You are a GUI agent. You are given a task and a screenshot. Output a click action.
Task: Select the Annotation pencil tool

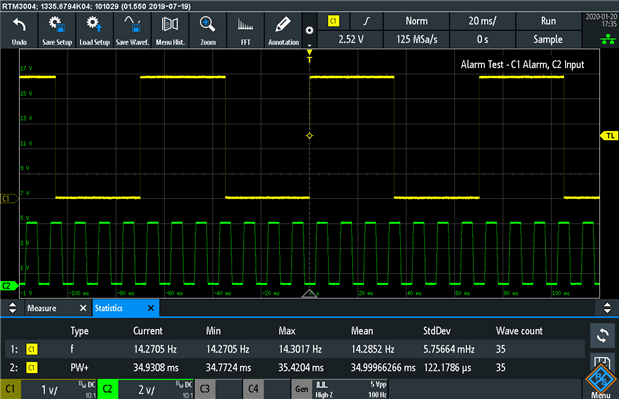pyautogui.click(x=283, y=30)
